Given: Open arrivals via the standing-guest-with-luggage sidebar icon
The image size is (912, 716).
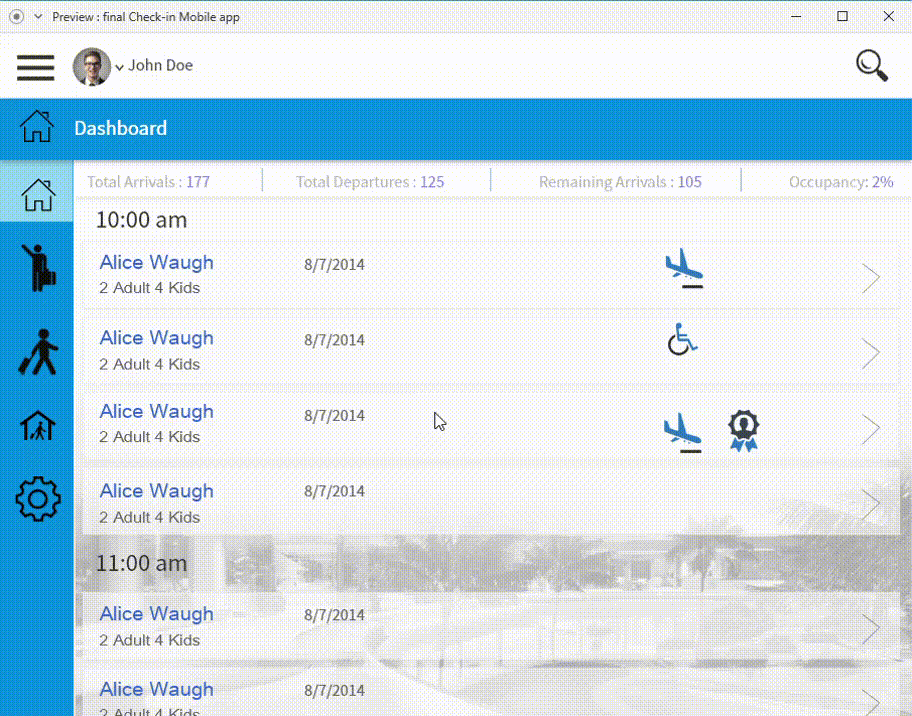Looking at the screenshot, I should [x=37, y=268].
